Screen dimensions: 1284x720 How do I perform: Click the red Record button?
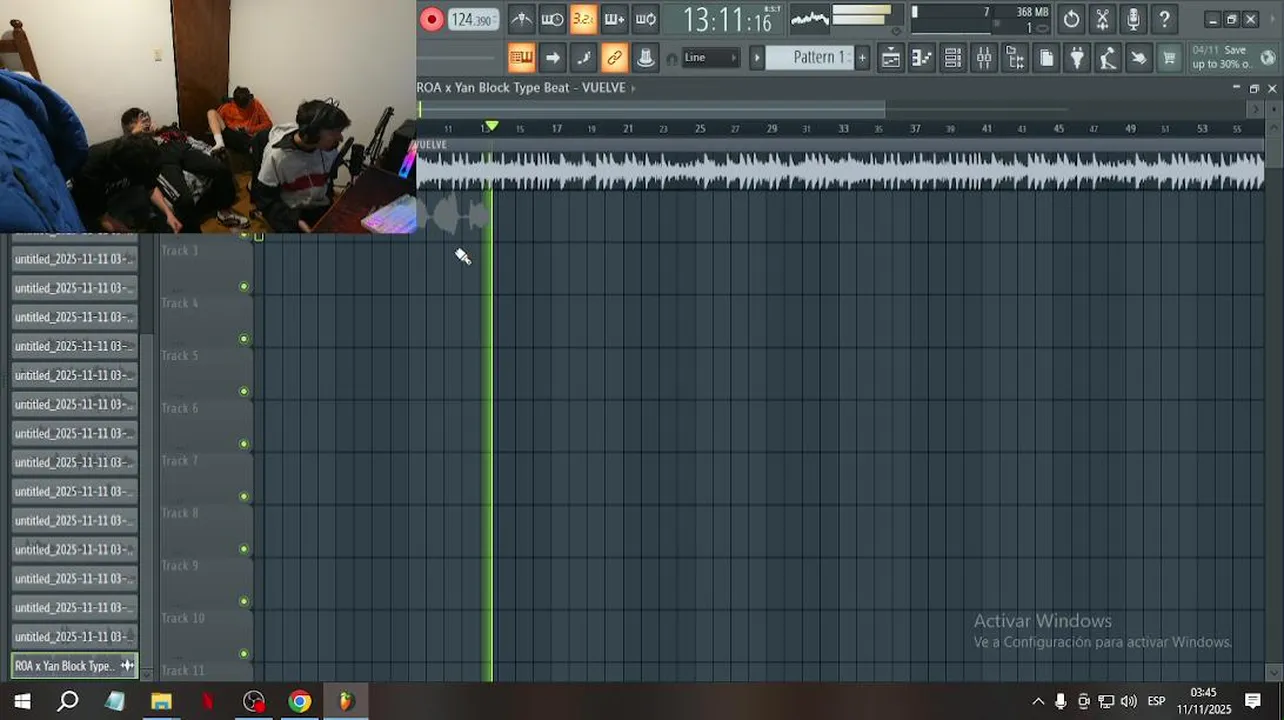click(432, 19)
